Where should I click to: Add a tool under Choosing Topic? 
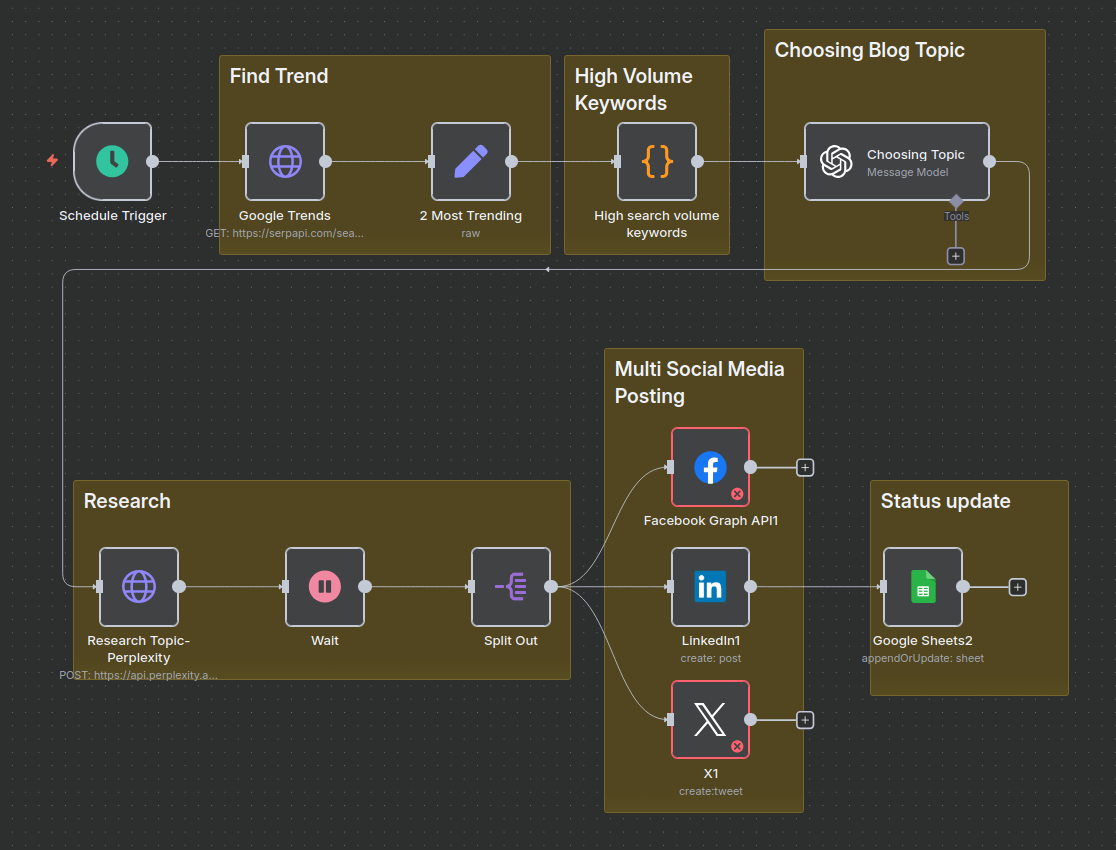pos(956,256)
